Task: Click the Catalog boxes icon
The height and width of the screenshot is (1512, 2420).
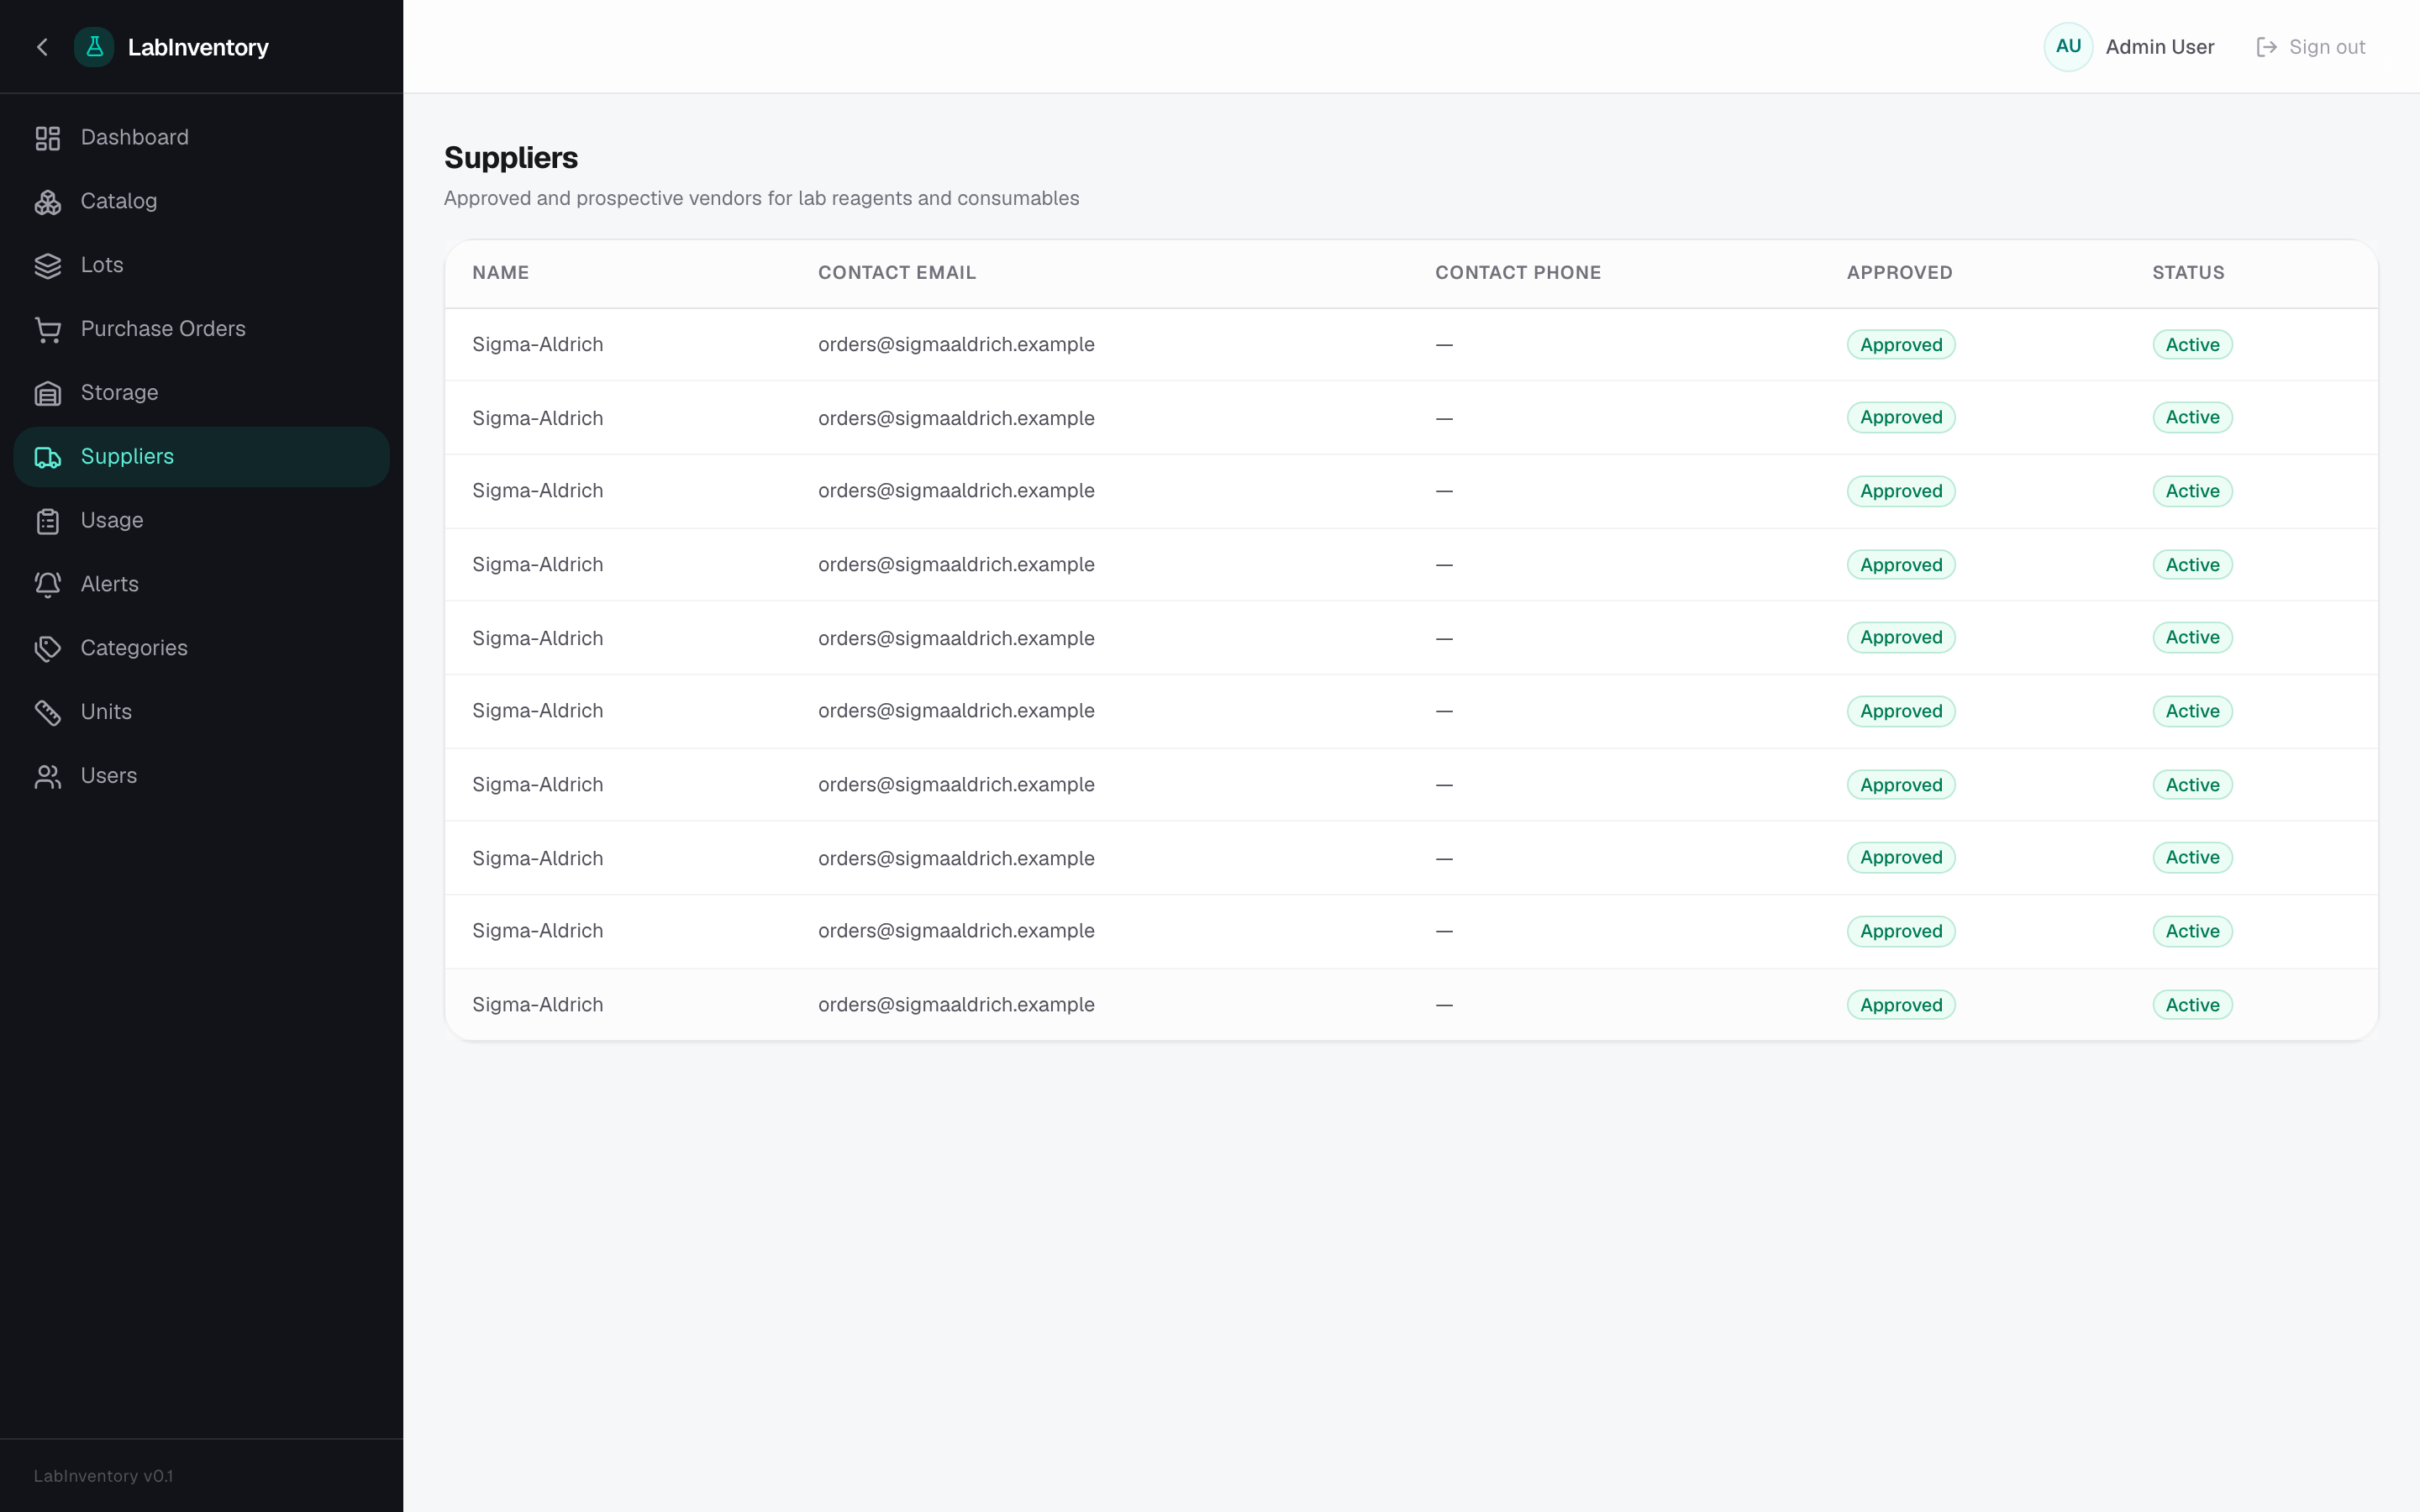Action: click(48, 202)
